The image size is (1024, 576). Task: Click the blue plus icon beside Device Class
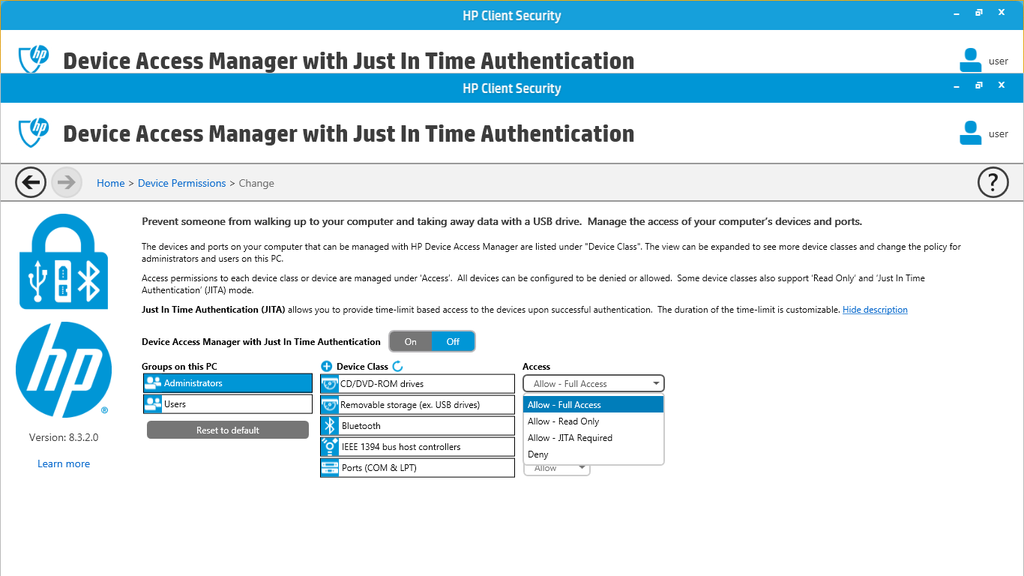pyautogui.click(x=327, y=366)
